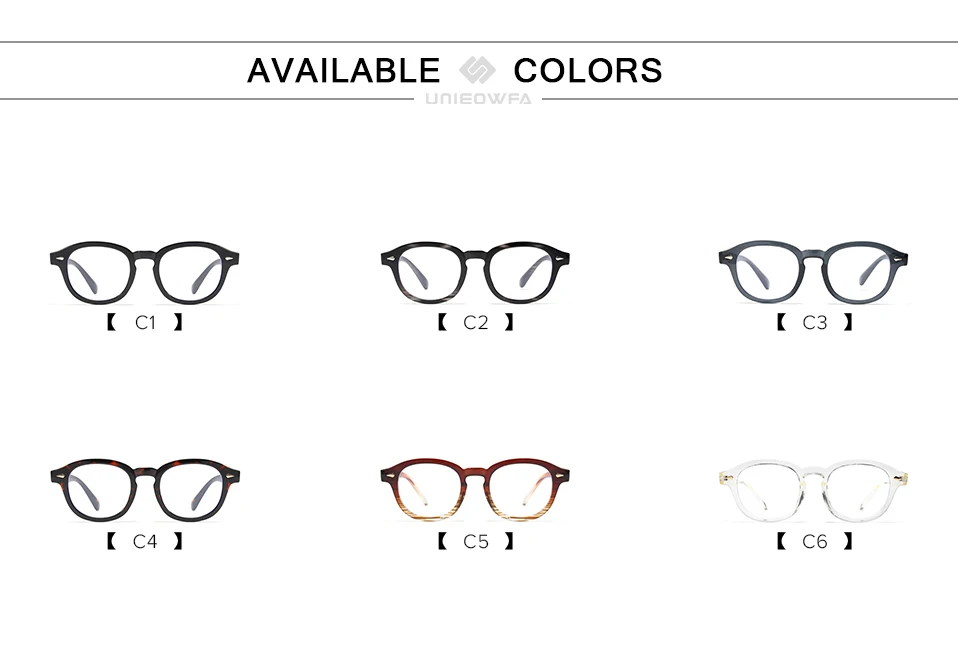Image resolution: width=958 pixels, height=658 pixels.
Task: Click the word COLORS in the heading
Action: (x=588, y=70)
